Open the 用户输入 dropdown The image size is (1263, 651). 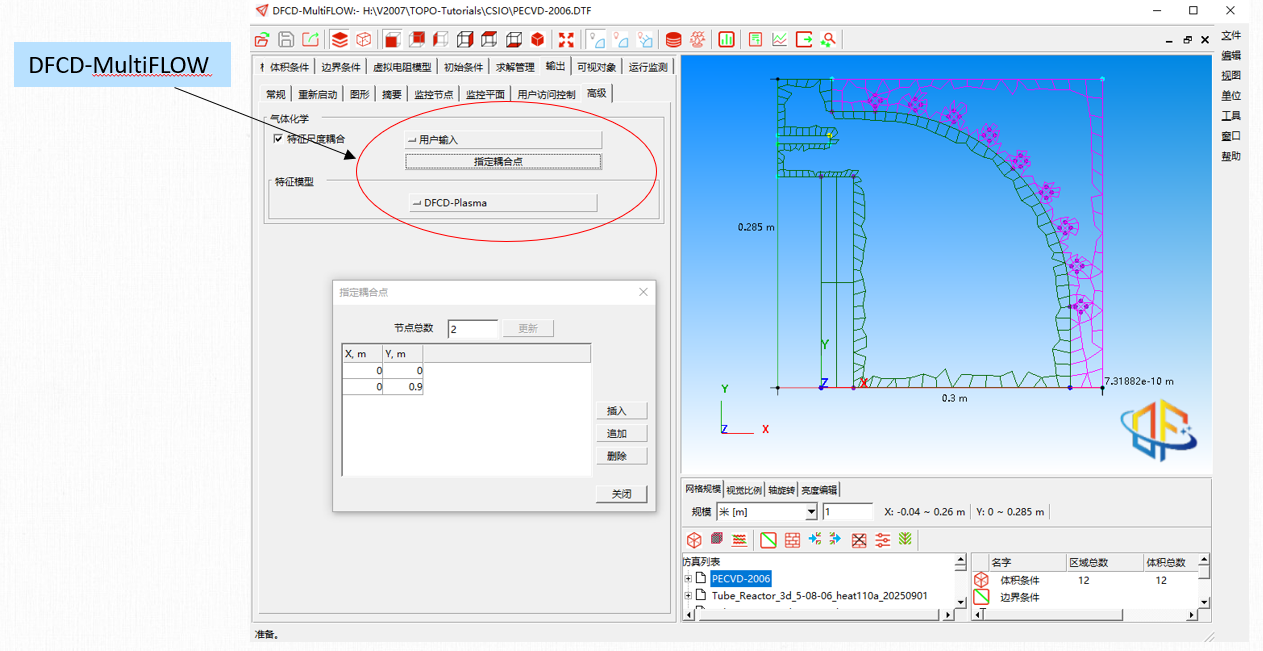pos(503,140)
